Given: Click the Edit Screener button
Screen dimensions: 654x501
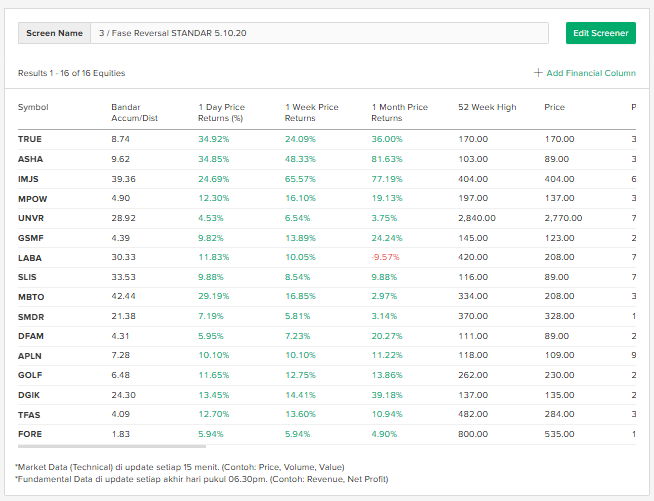Looking at the screenshot, I should coord(600,33).
